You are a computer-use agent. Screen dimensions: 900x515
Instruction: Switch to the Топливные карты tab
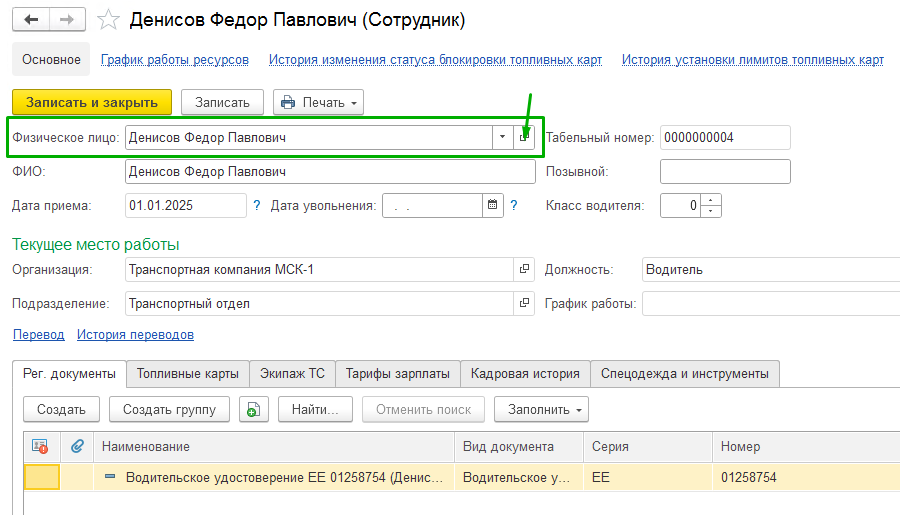pyautogui.click(x=188, y=374)
